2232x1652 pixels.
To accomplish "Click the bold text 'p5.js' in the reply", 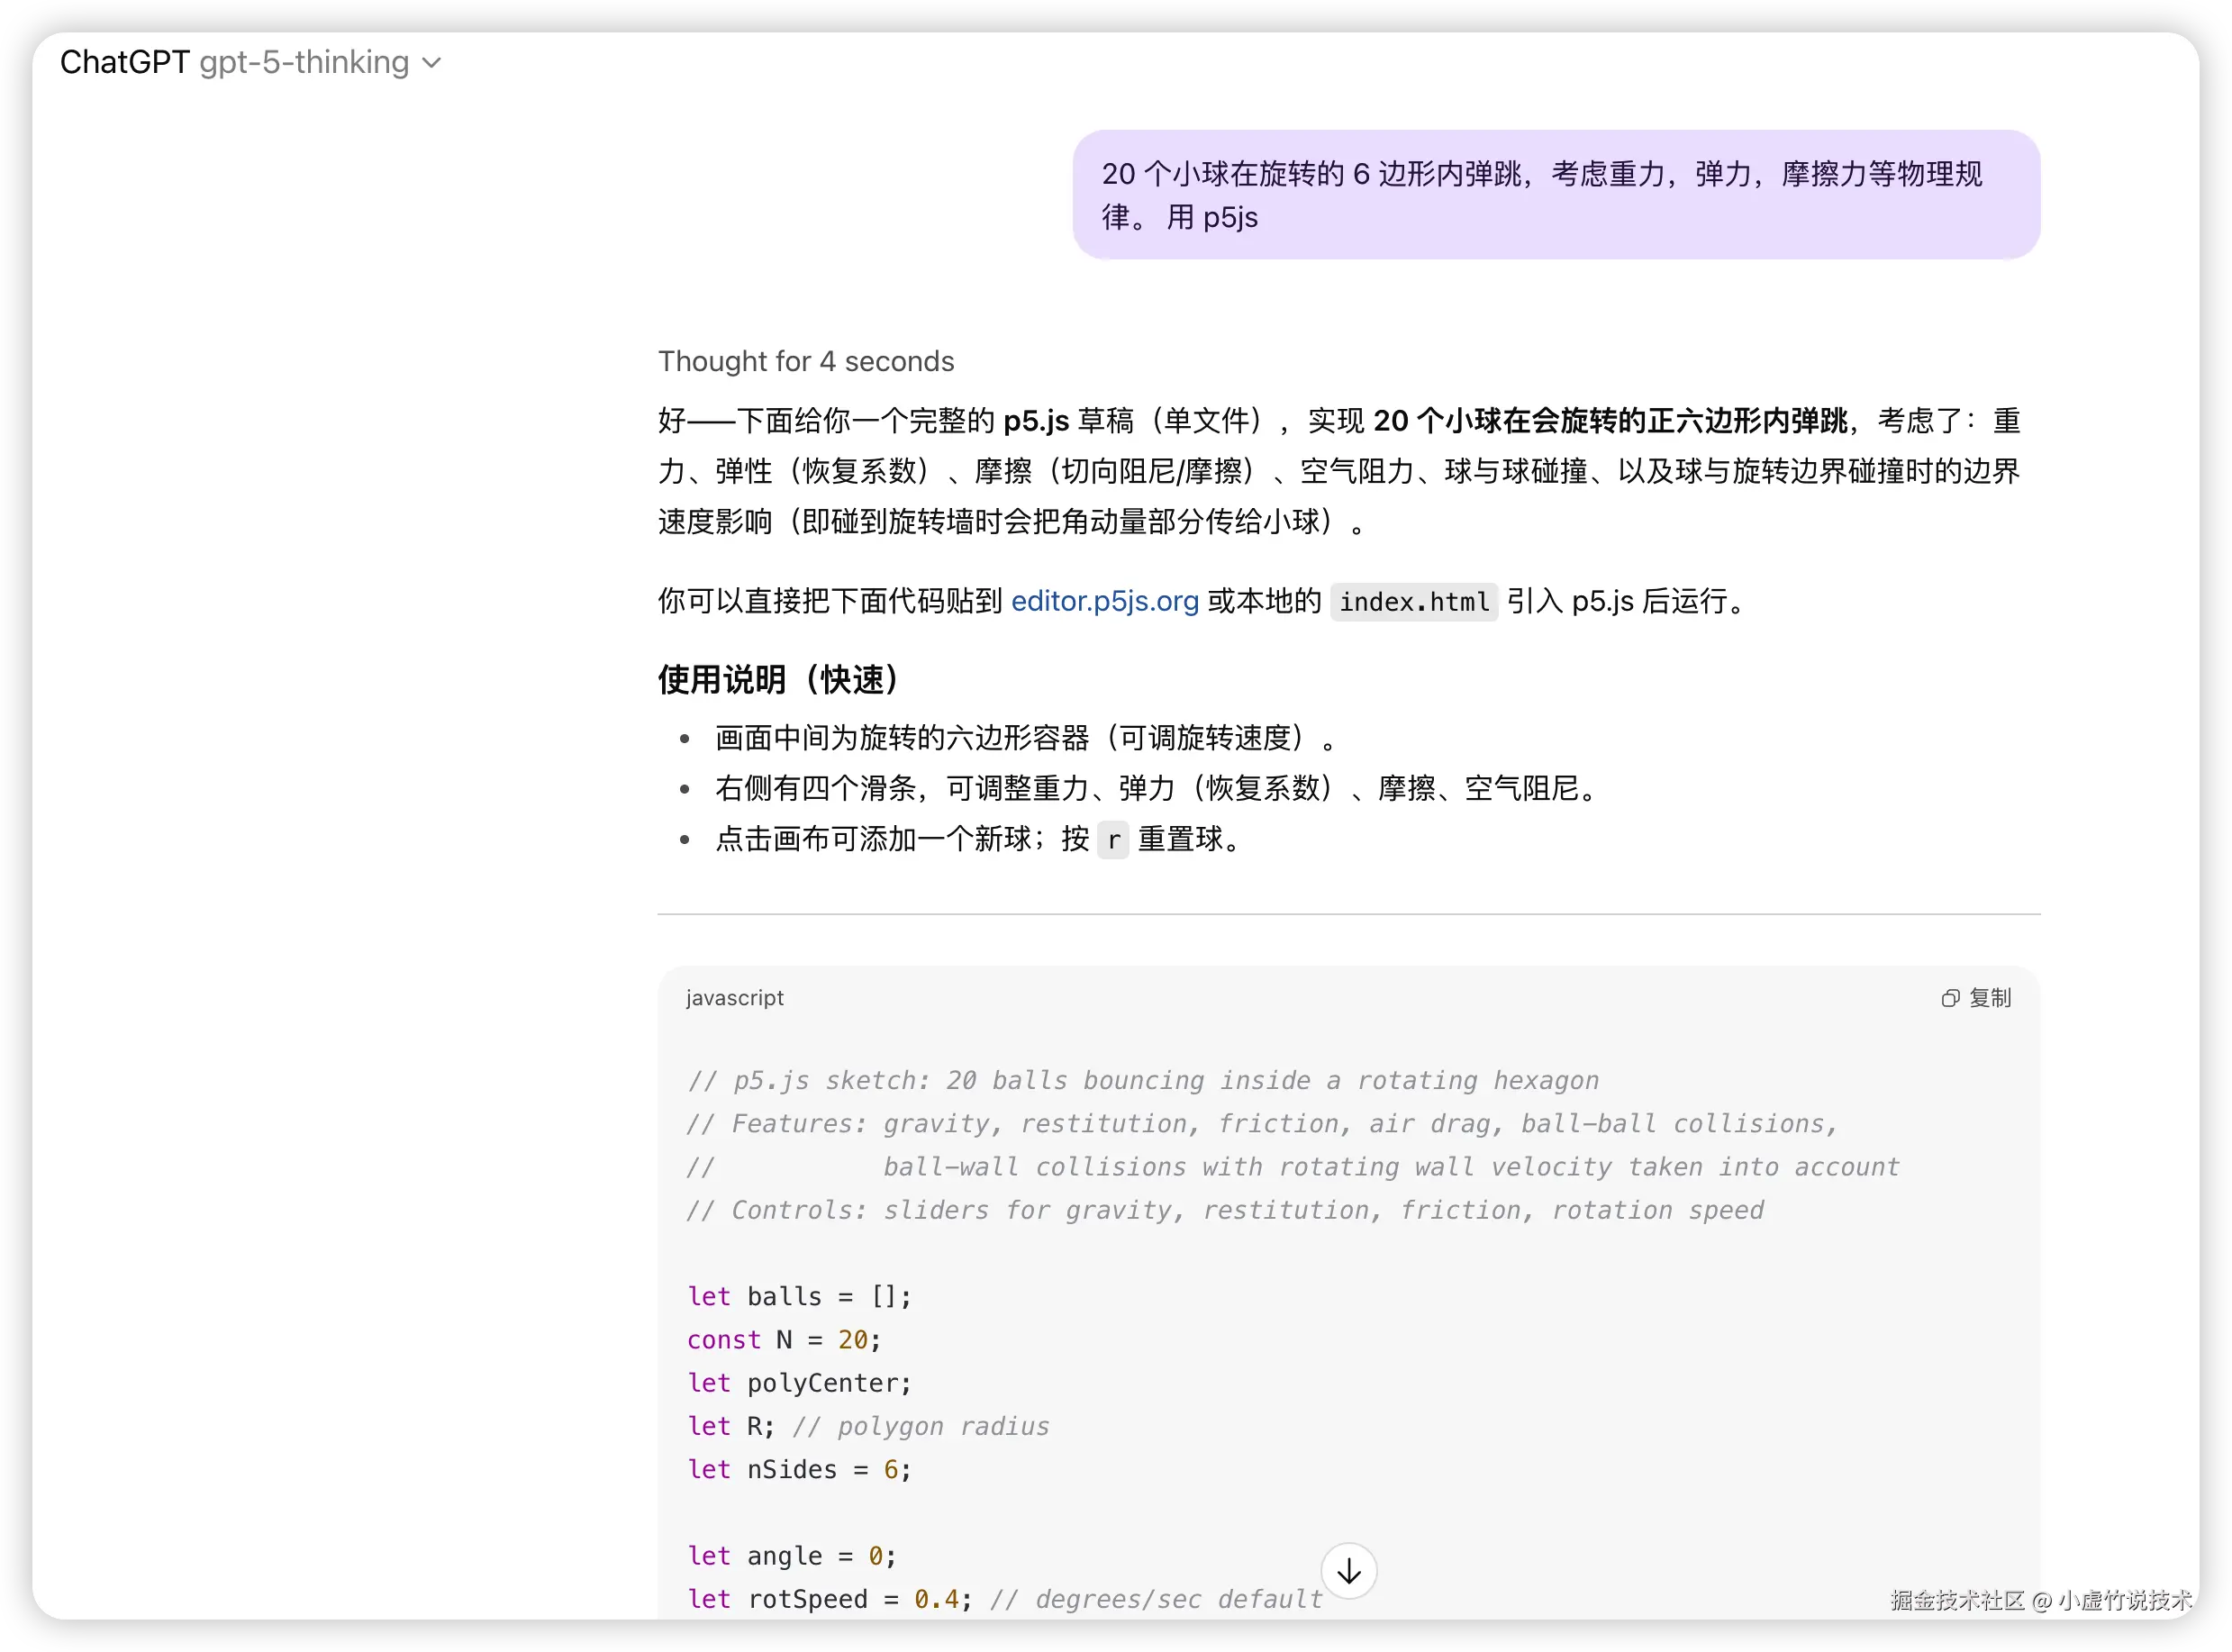I will (x=1037, y=421).
